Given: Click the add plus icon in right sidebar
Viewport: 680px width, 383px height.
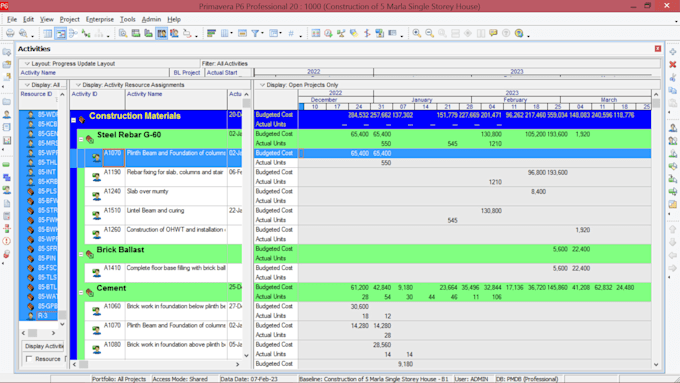Looking at the screenshot, I should pyautogui.click(x=673, y=52).
